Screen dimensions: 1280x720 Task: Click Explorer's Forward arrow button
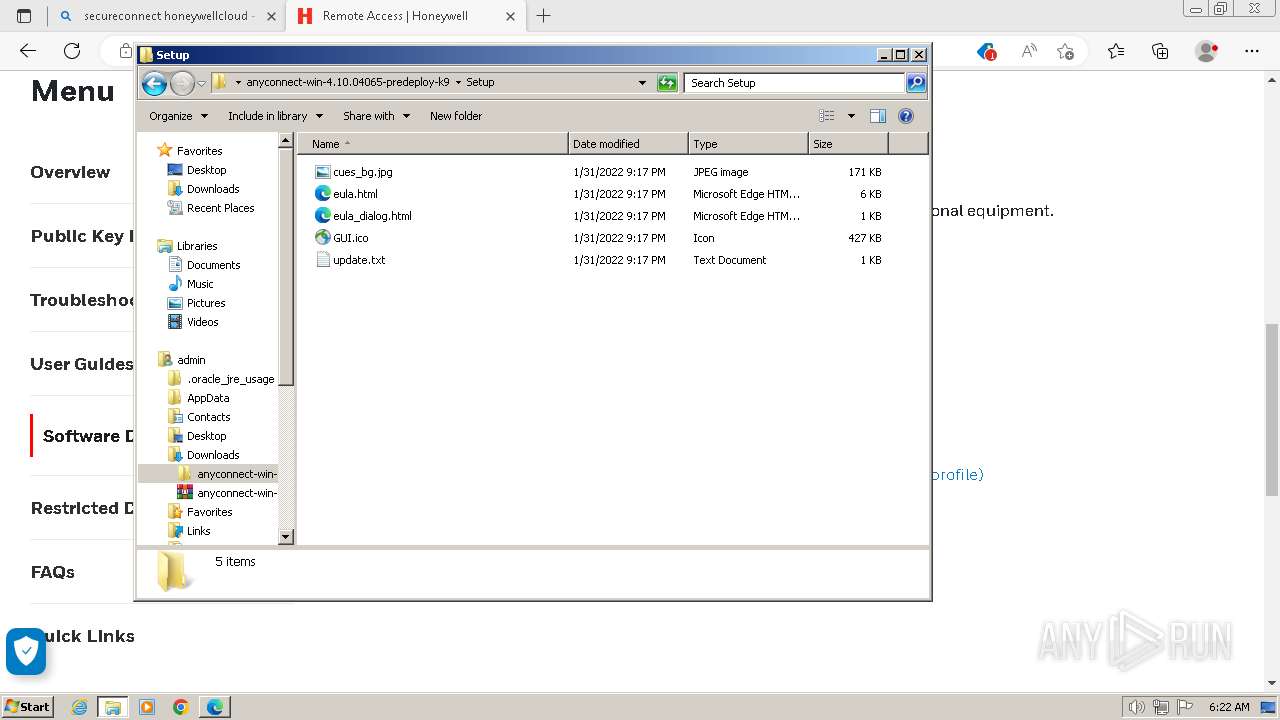point(182,83)
